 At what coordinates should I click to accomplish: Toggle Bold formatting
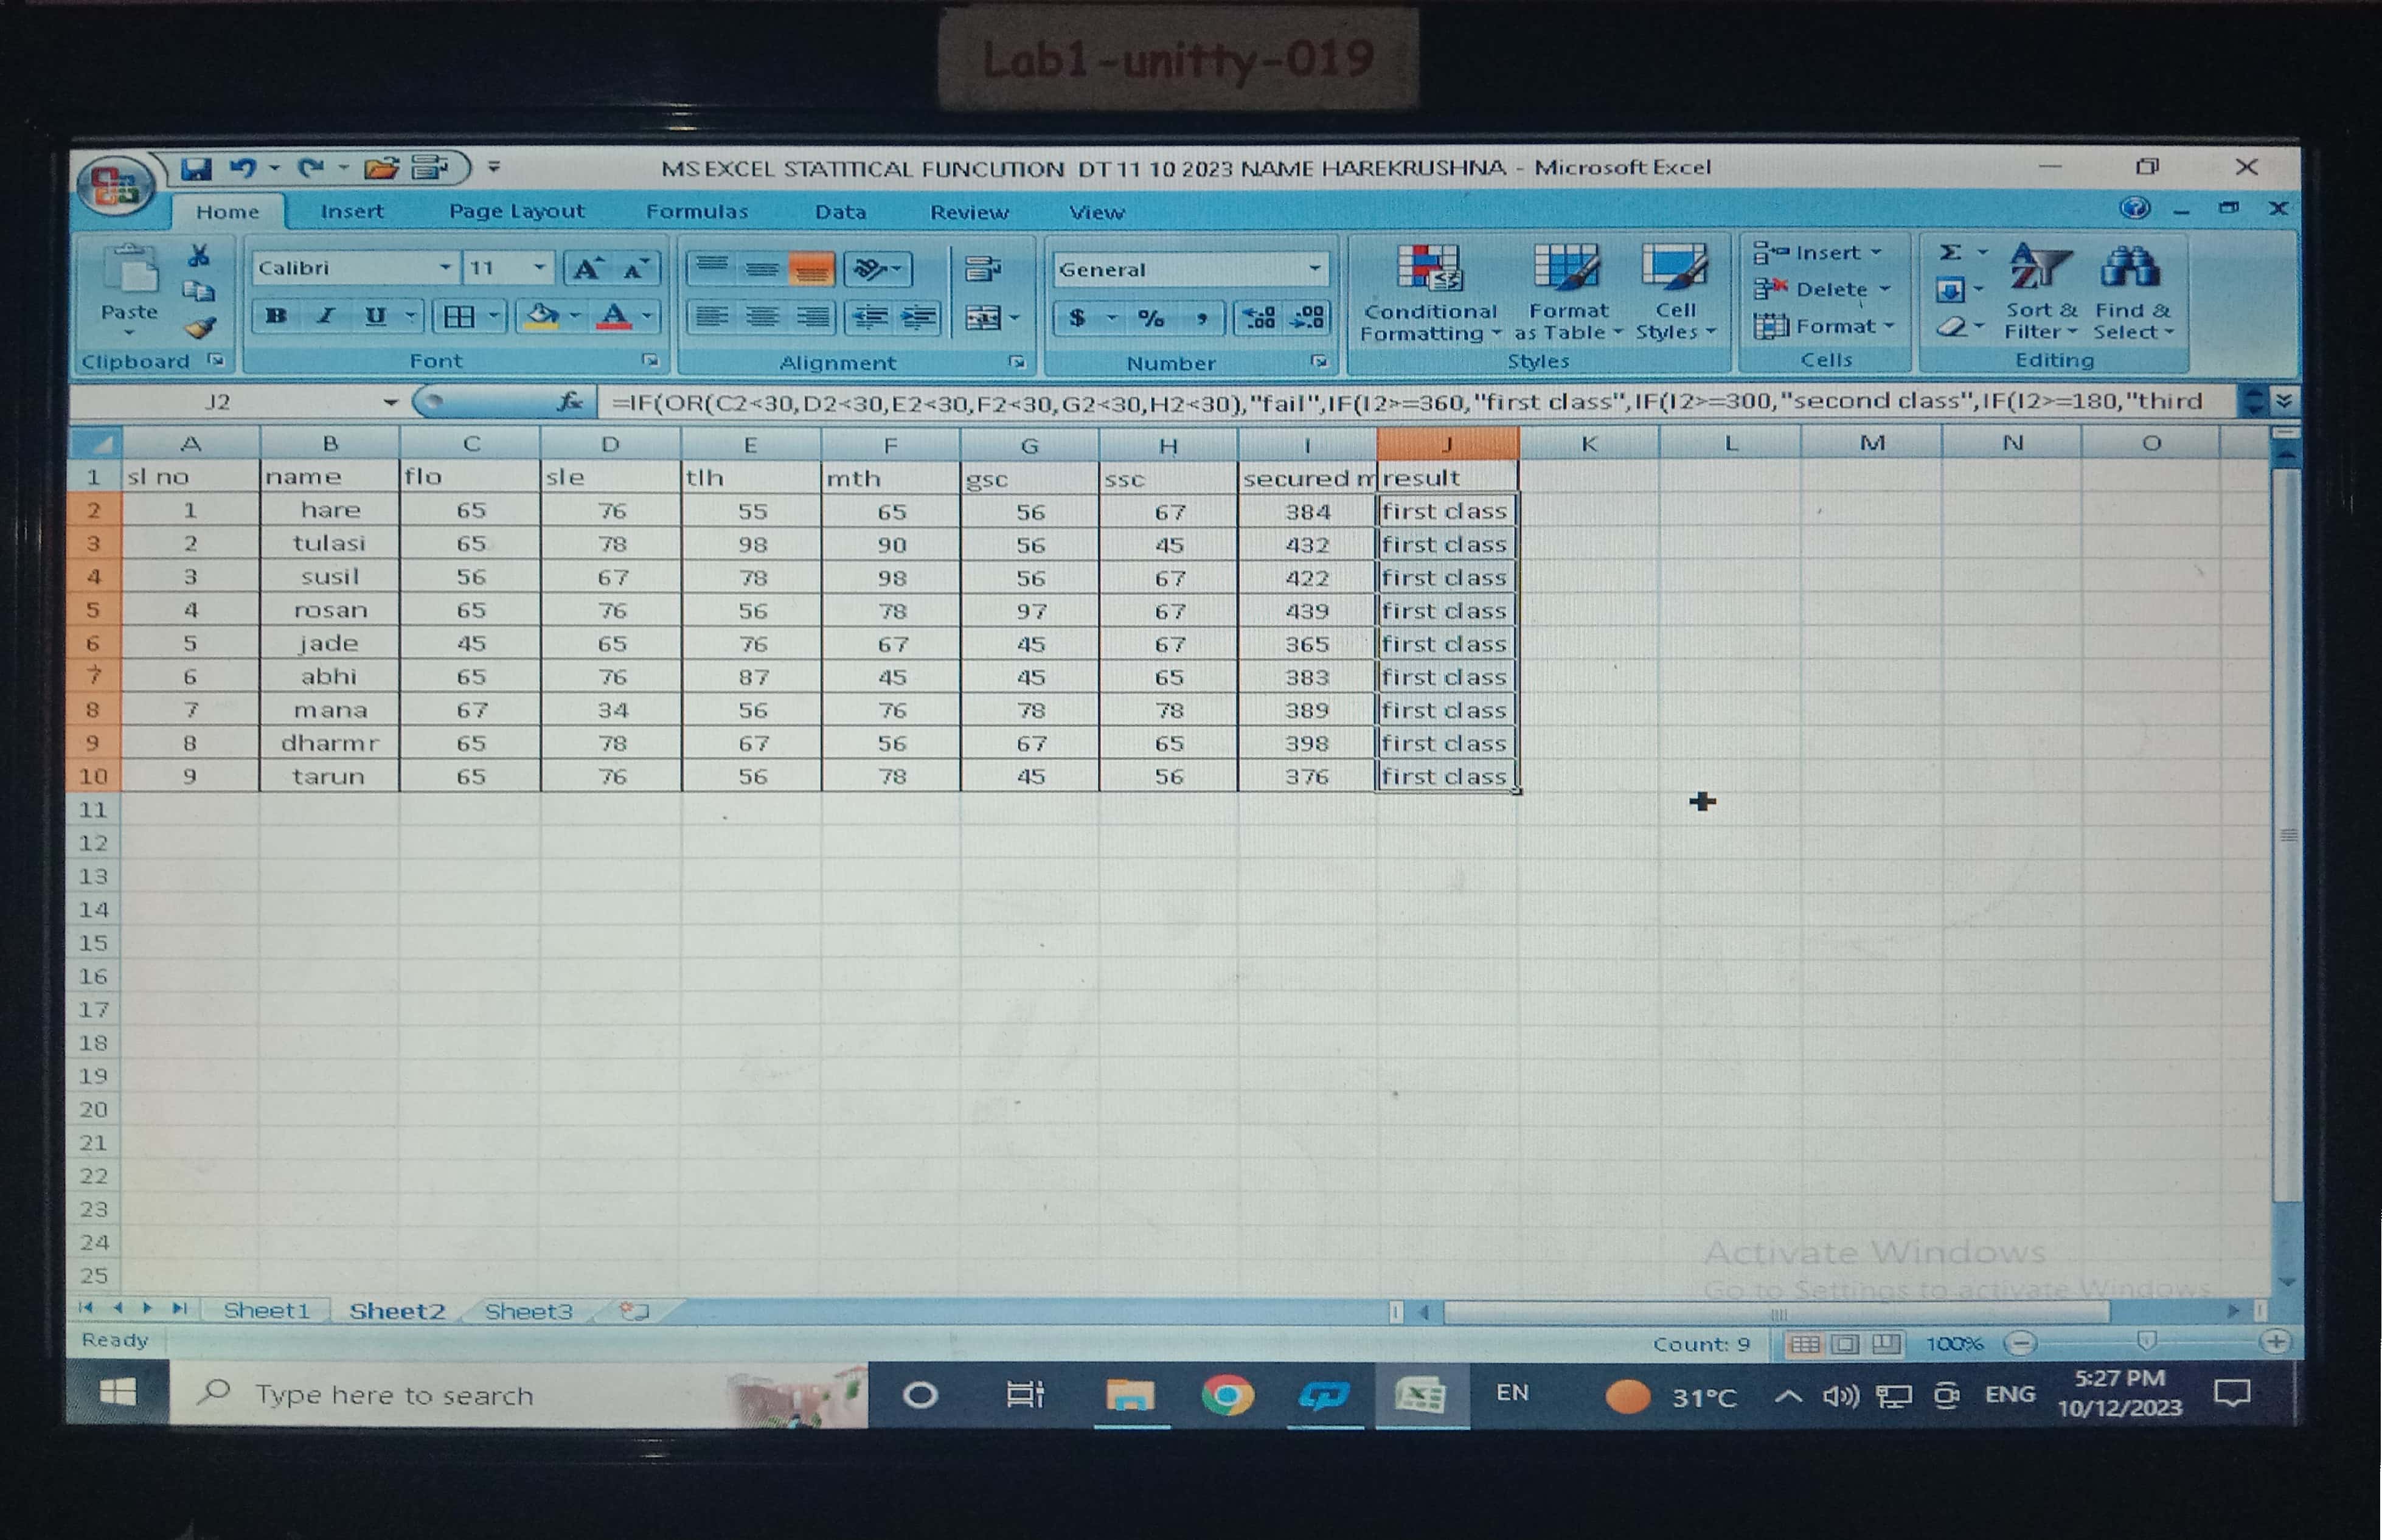tap(276, 316)
